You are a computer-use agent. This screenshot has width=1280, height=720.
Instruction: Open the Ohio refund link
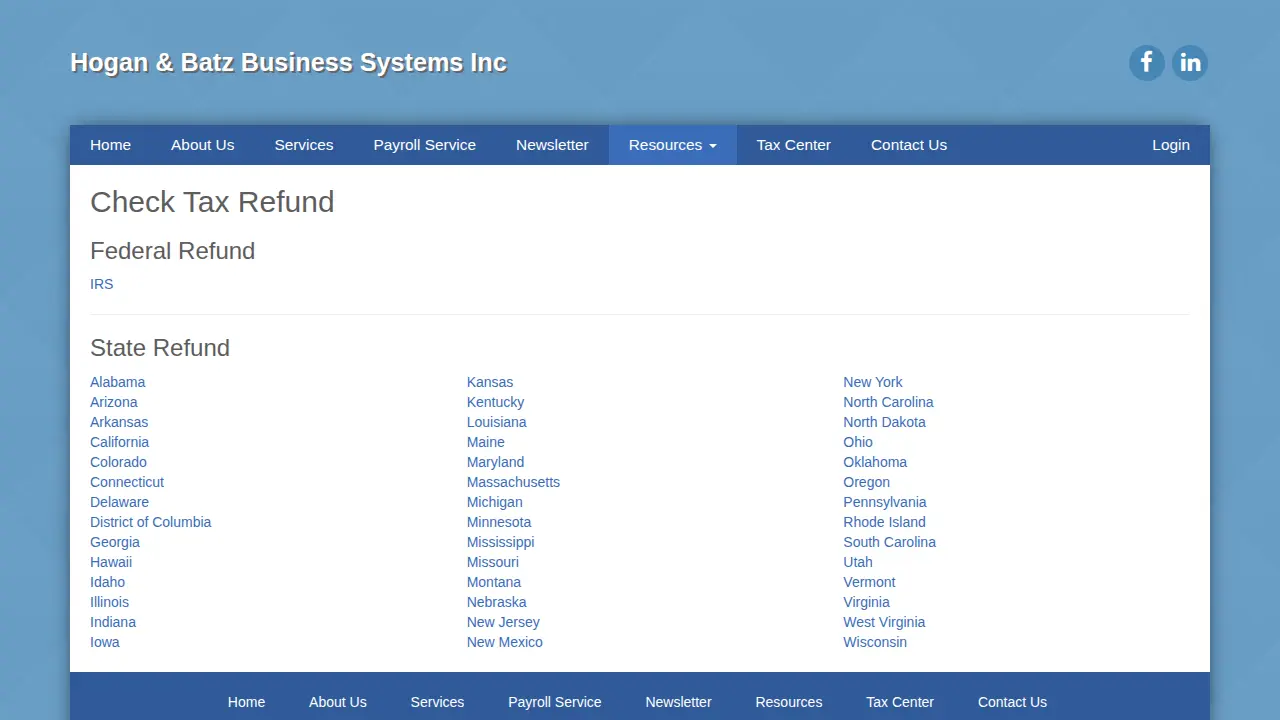pos(858,442)
